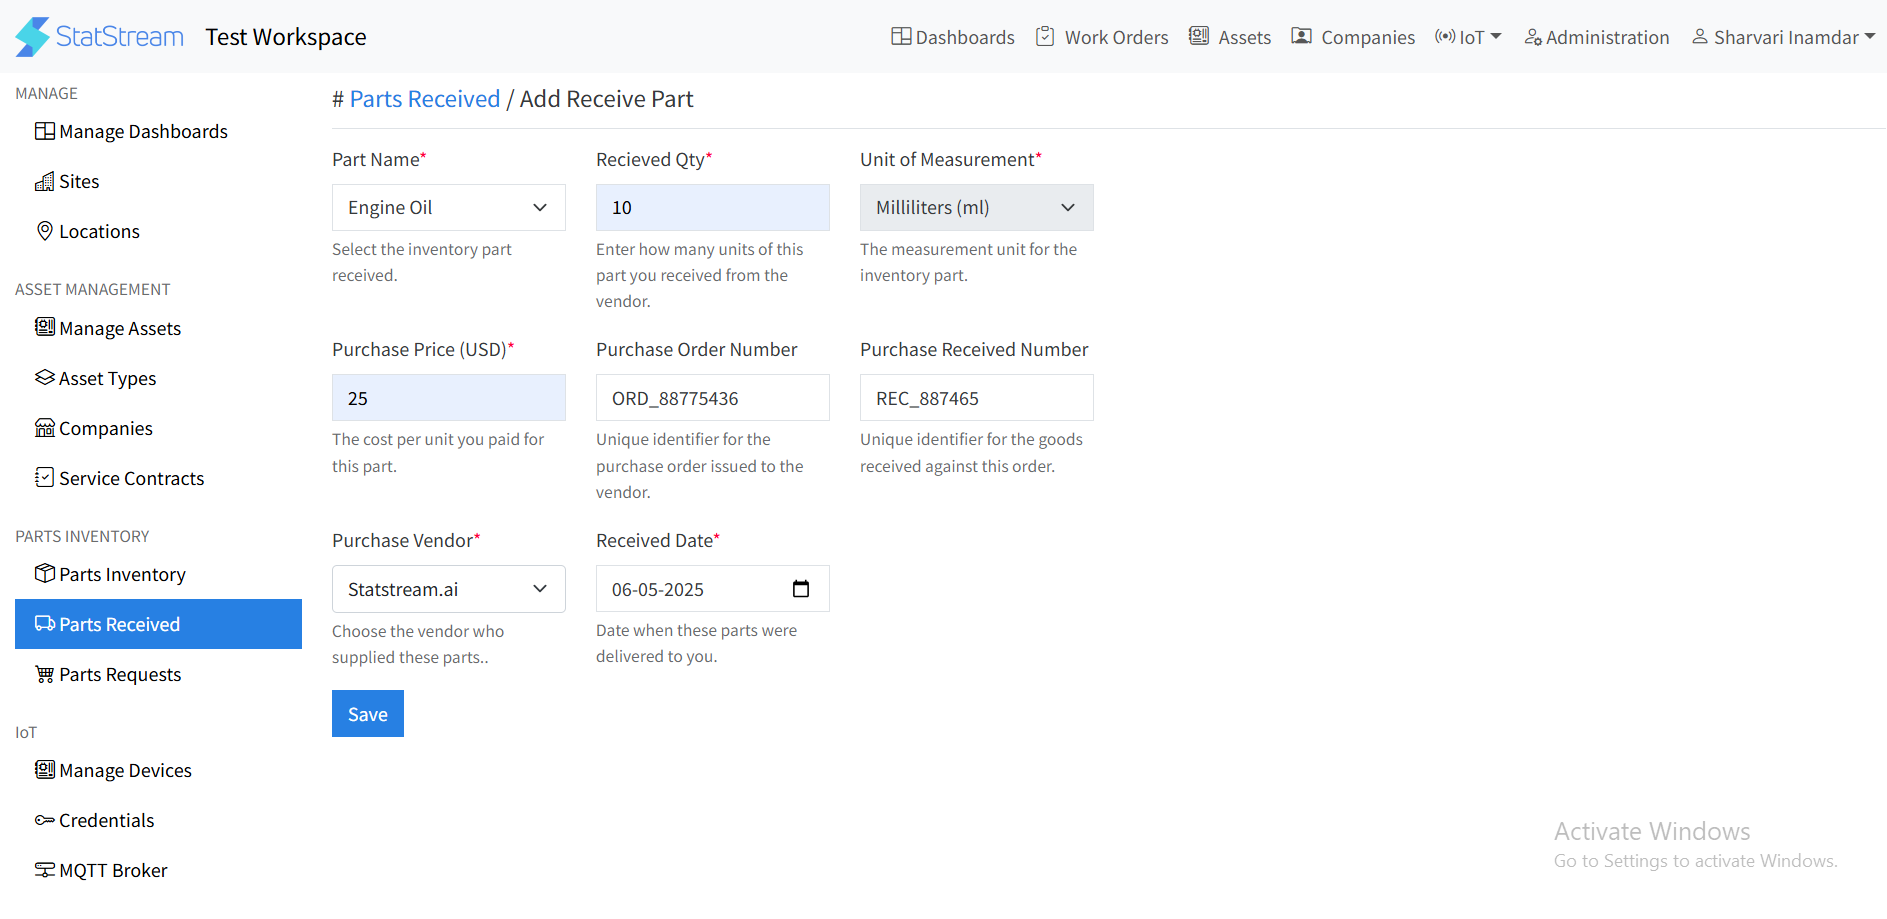The image size is (1887, 919).
Task: Focus the Purchase Order Number field
Action: coord(712,398)
